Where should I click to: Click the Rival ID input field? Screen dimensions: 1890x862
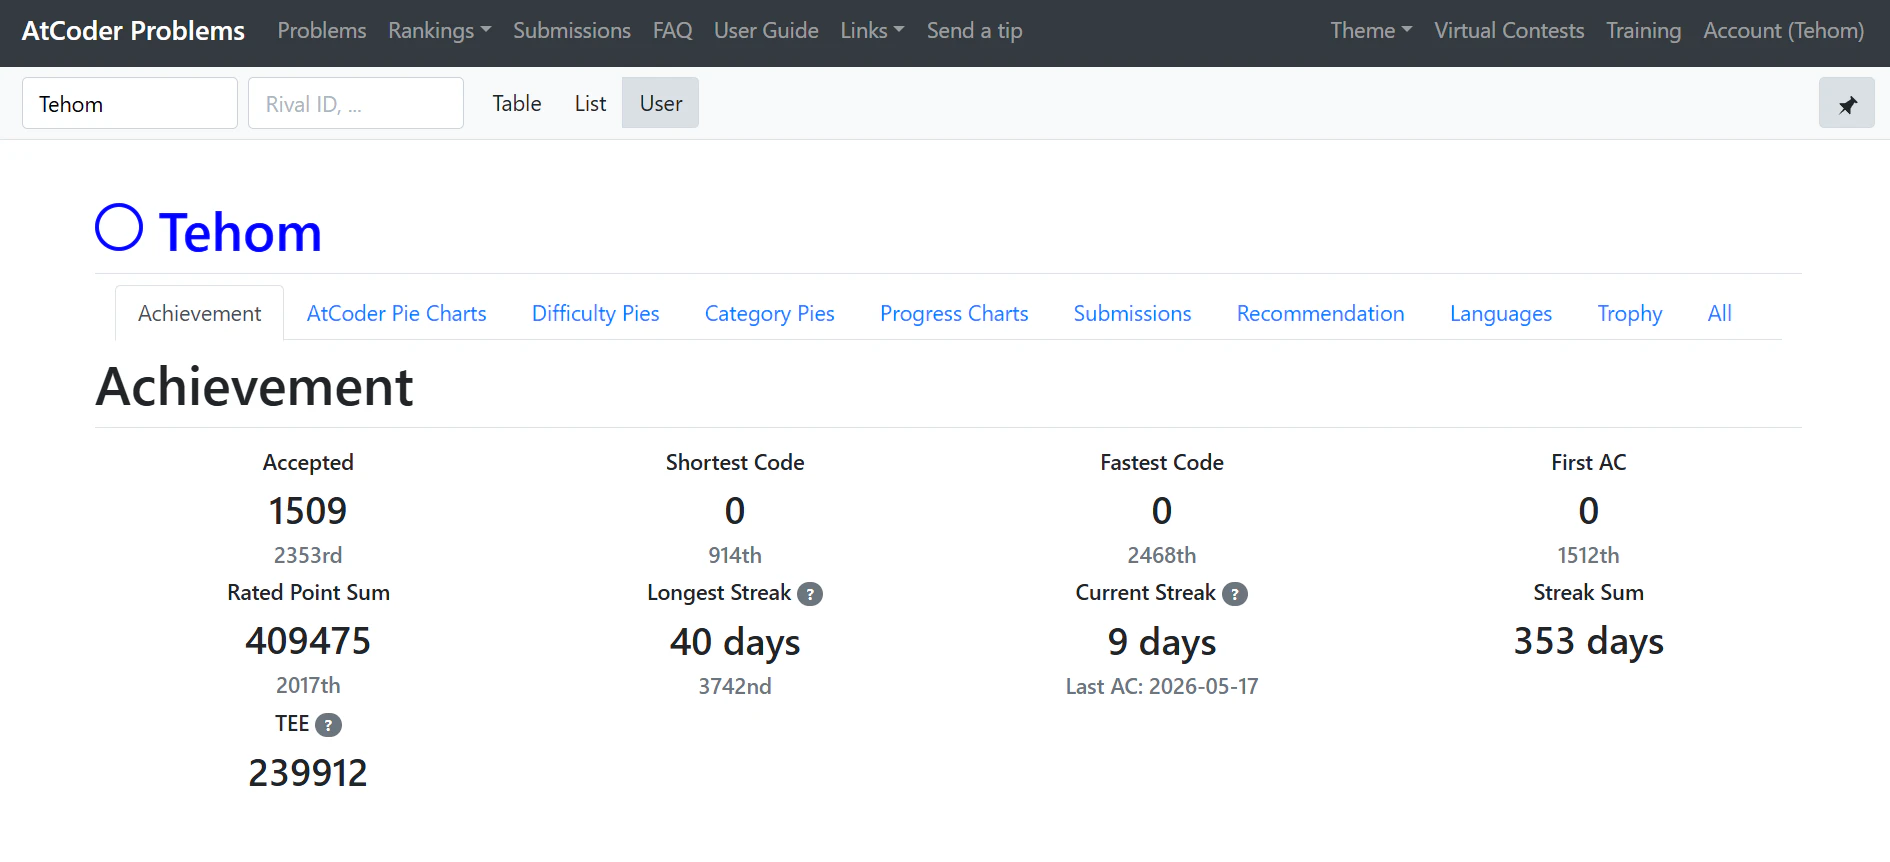[356, 103]
